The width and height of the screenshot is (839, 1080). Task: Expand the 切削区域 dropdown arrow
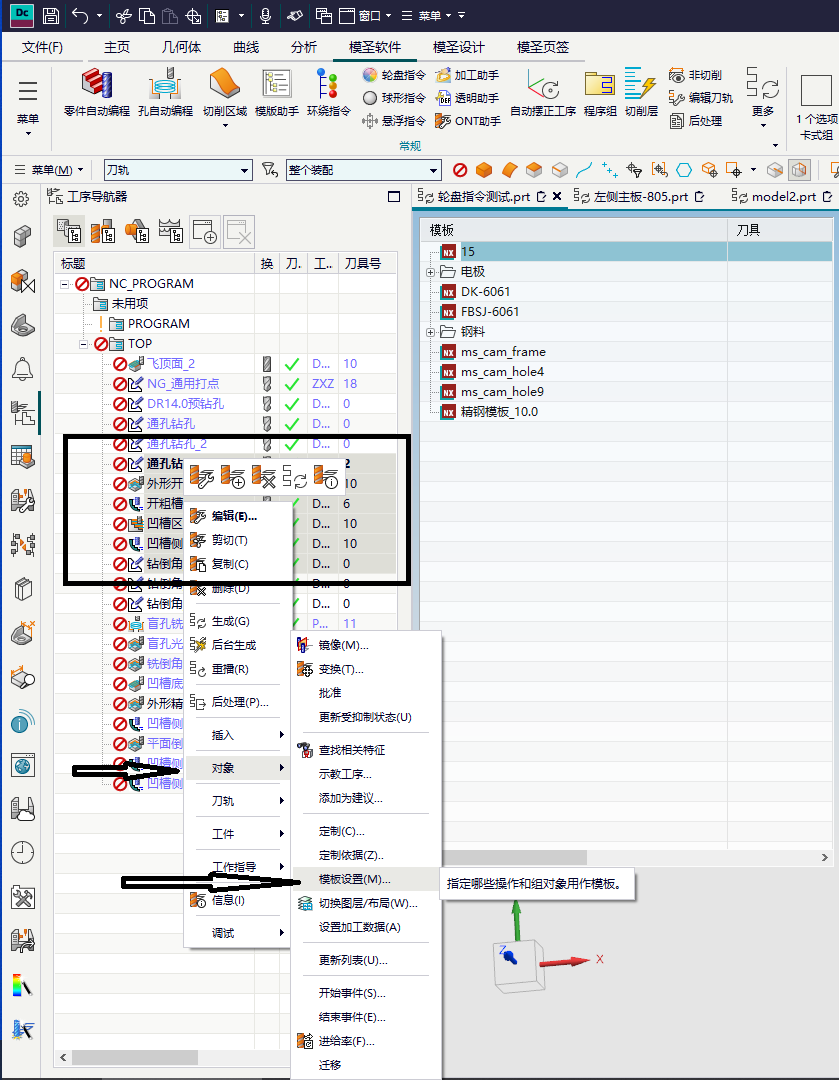(x=225, y=125)
